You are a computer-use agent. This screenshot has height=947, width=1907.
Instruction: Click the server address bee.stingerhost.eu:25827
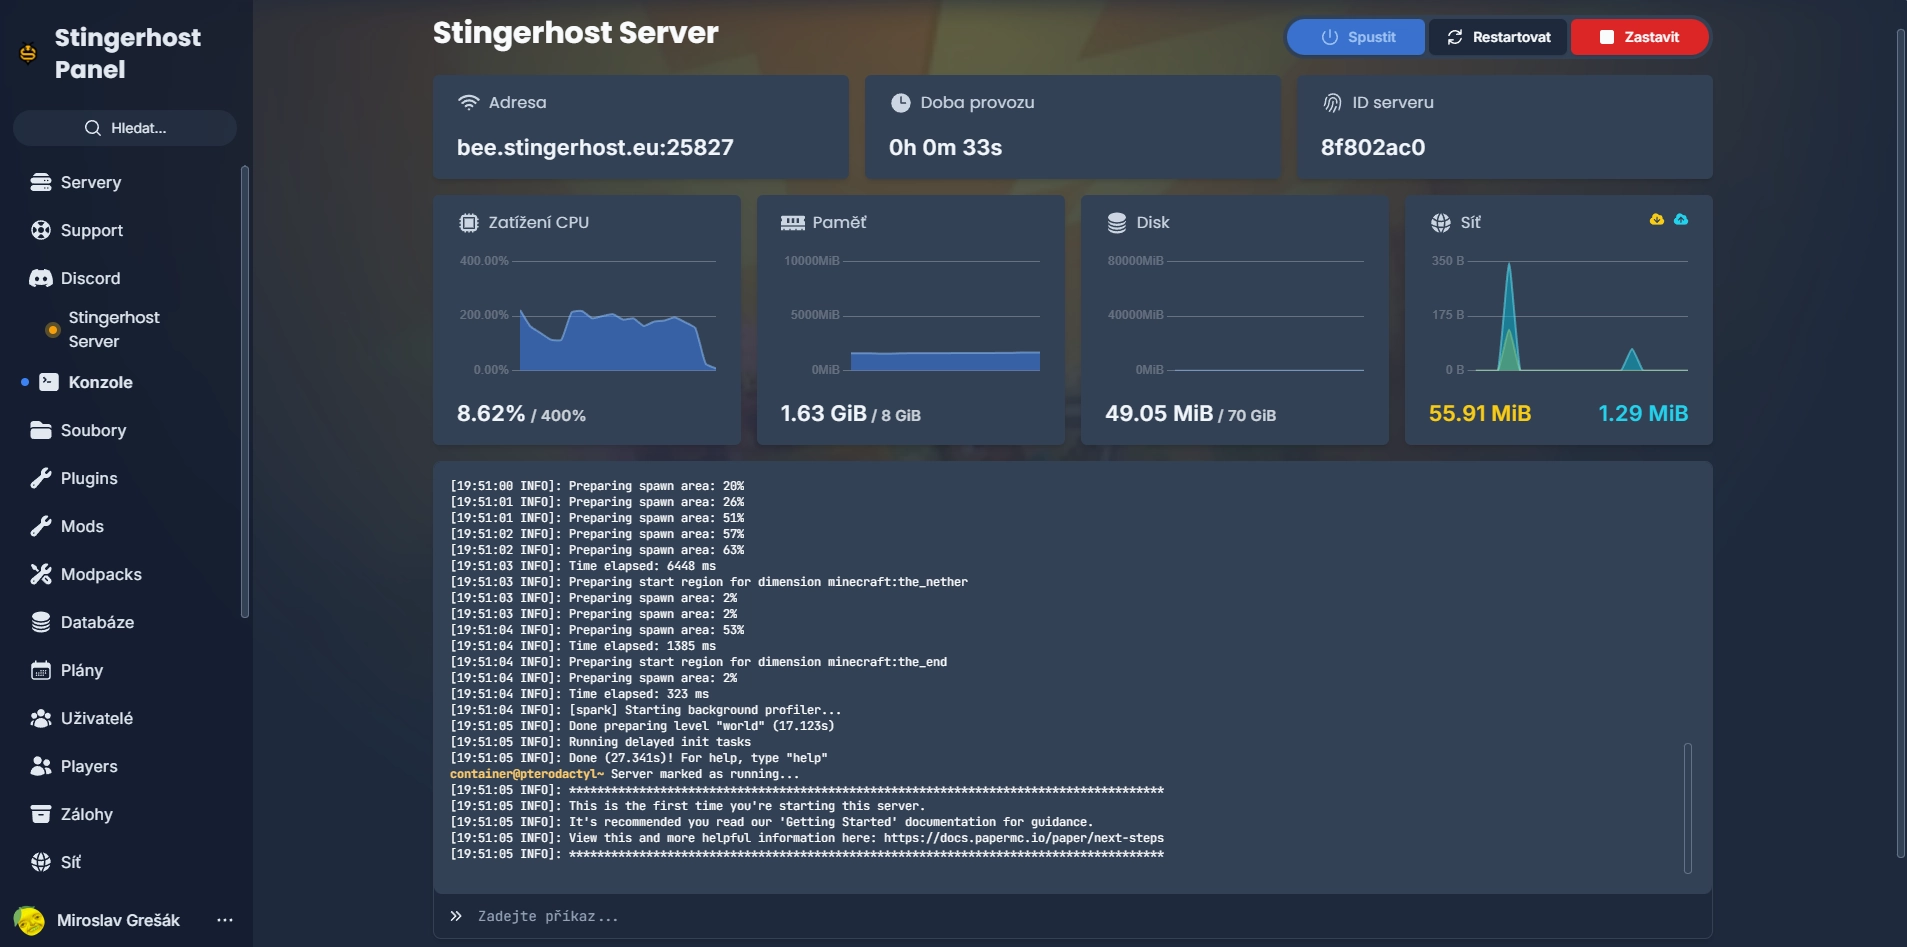(x=595, y=147)
